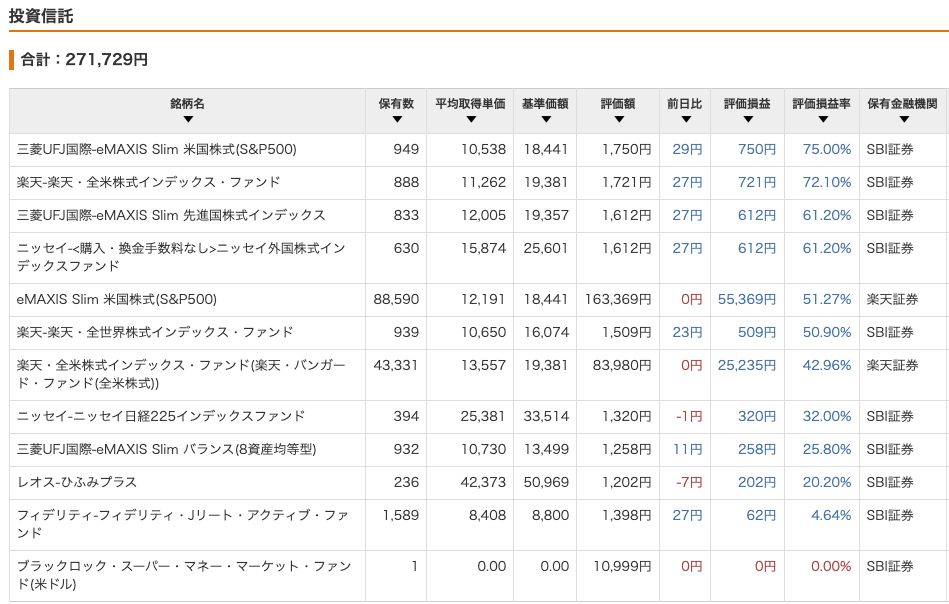
Task: Open 楽天-楽天・全米株式インデックス・ファンド row
Action: 478,182
